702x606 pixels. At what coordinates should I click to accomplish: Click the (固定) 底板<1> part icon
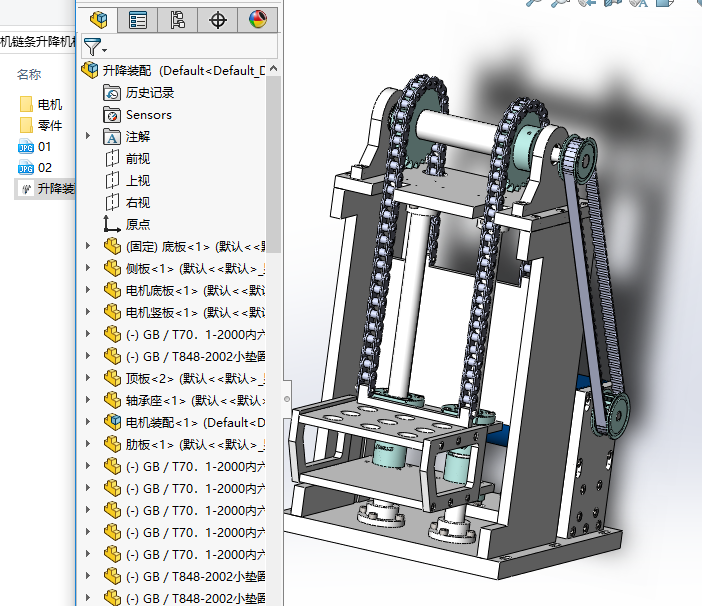(112, 247)
